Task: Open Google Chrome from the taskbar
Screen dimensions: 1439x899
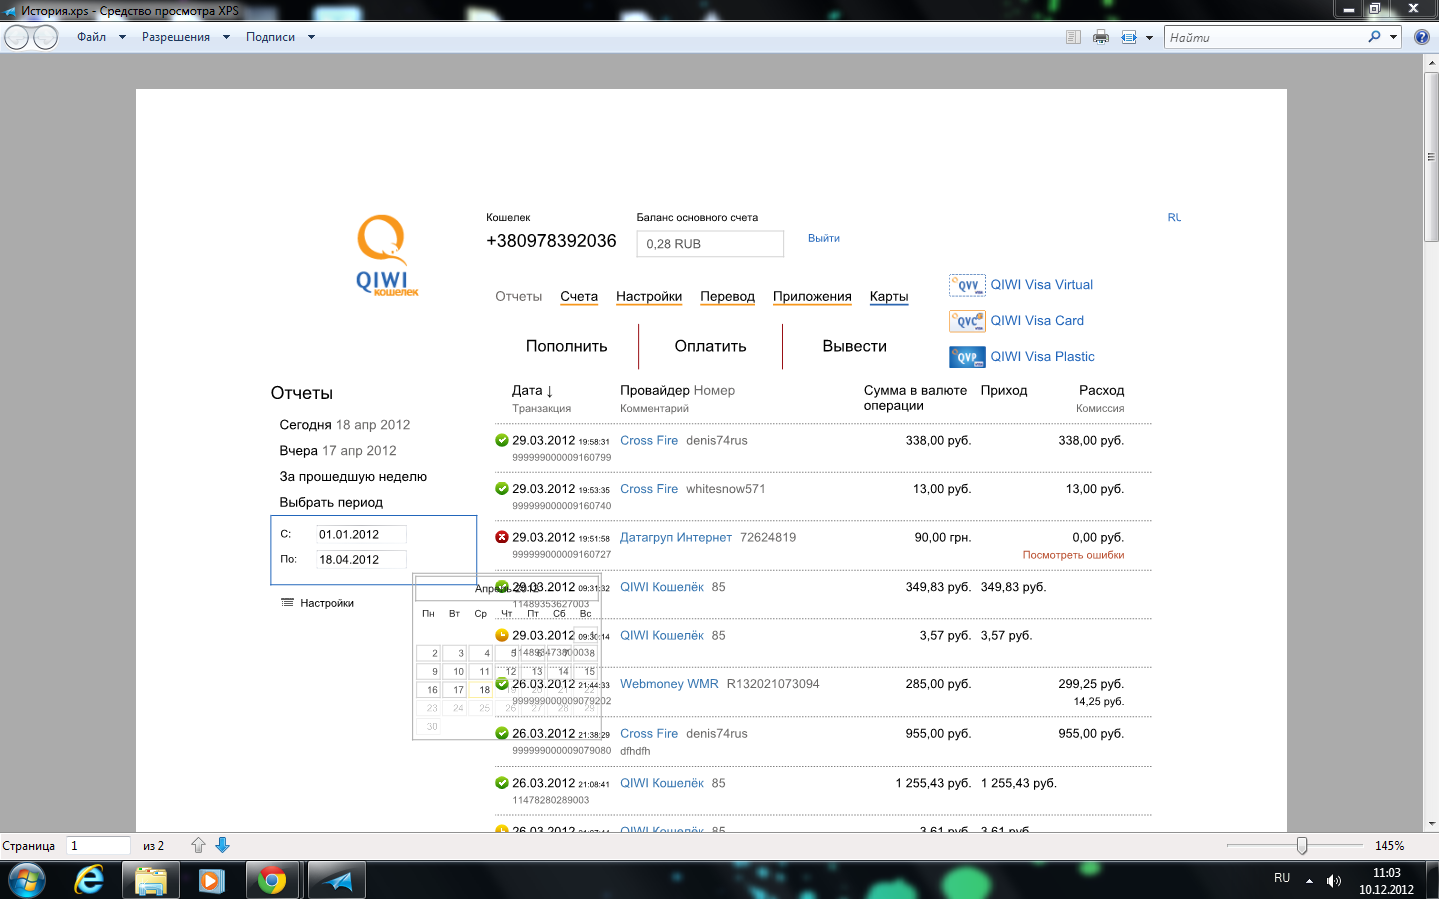Action: click(271, 880)
